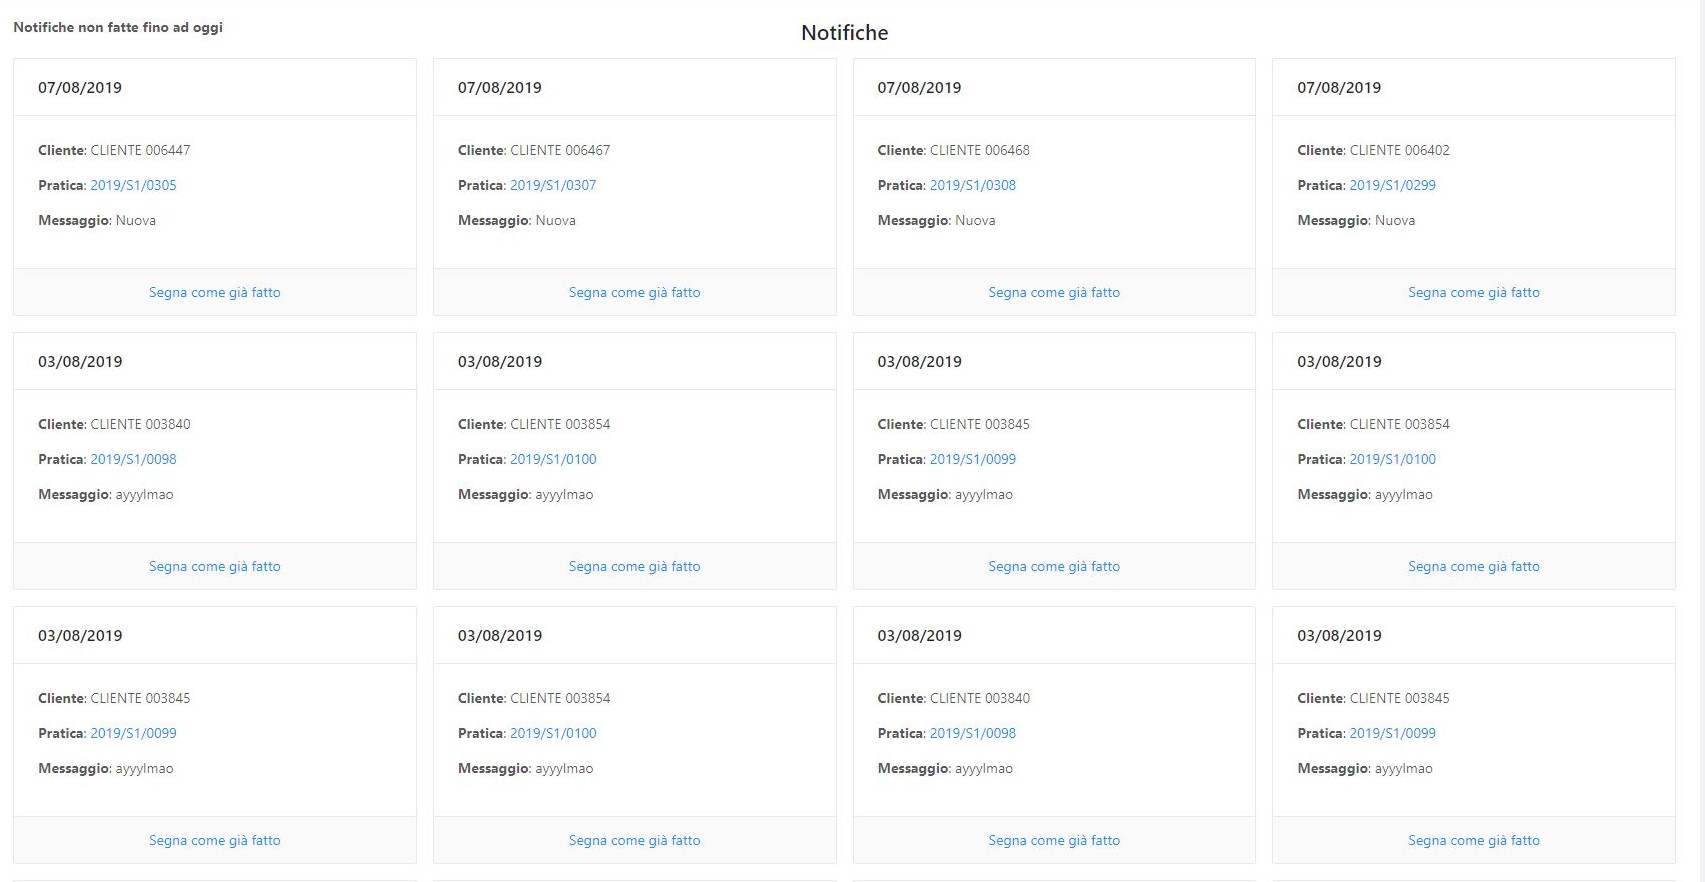Mark bottom-row CLIENTE 003854 notification as done
This screenshot has width=1705, height=882.
[x=634, y=840]
